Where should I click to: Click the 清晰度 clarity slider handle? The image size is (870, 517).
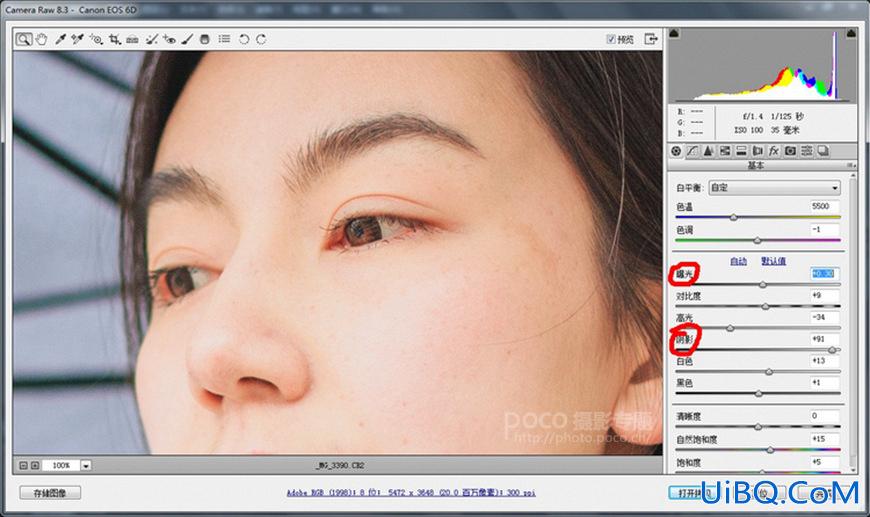pyautogui.click(x=758, y=427)
